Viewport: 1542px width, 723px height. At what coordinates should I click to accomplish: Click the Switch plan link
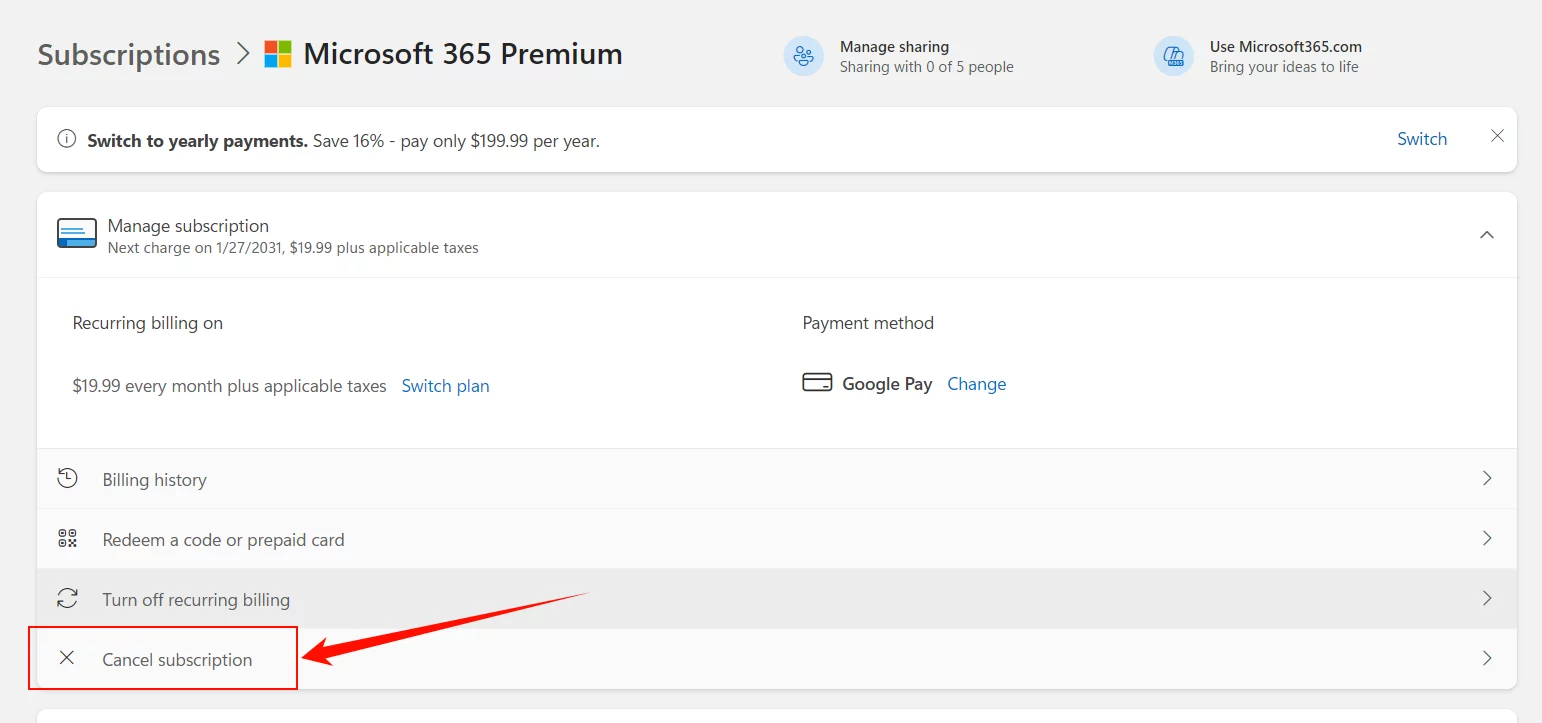click(x=445, y=386)
